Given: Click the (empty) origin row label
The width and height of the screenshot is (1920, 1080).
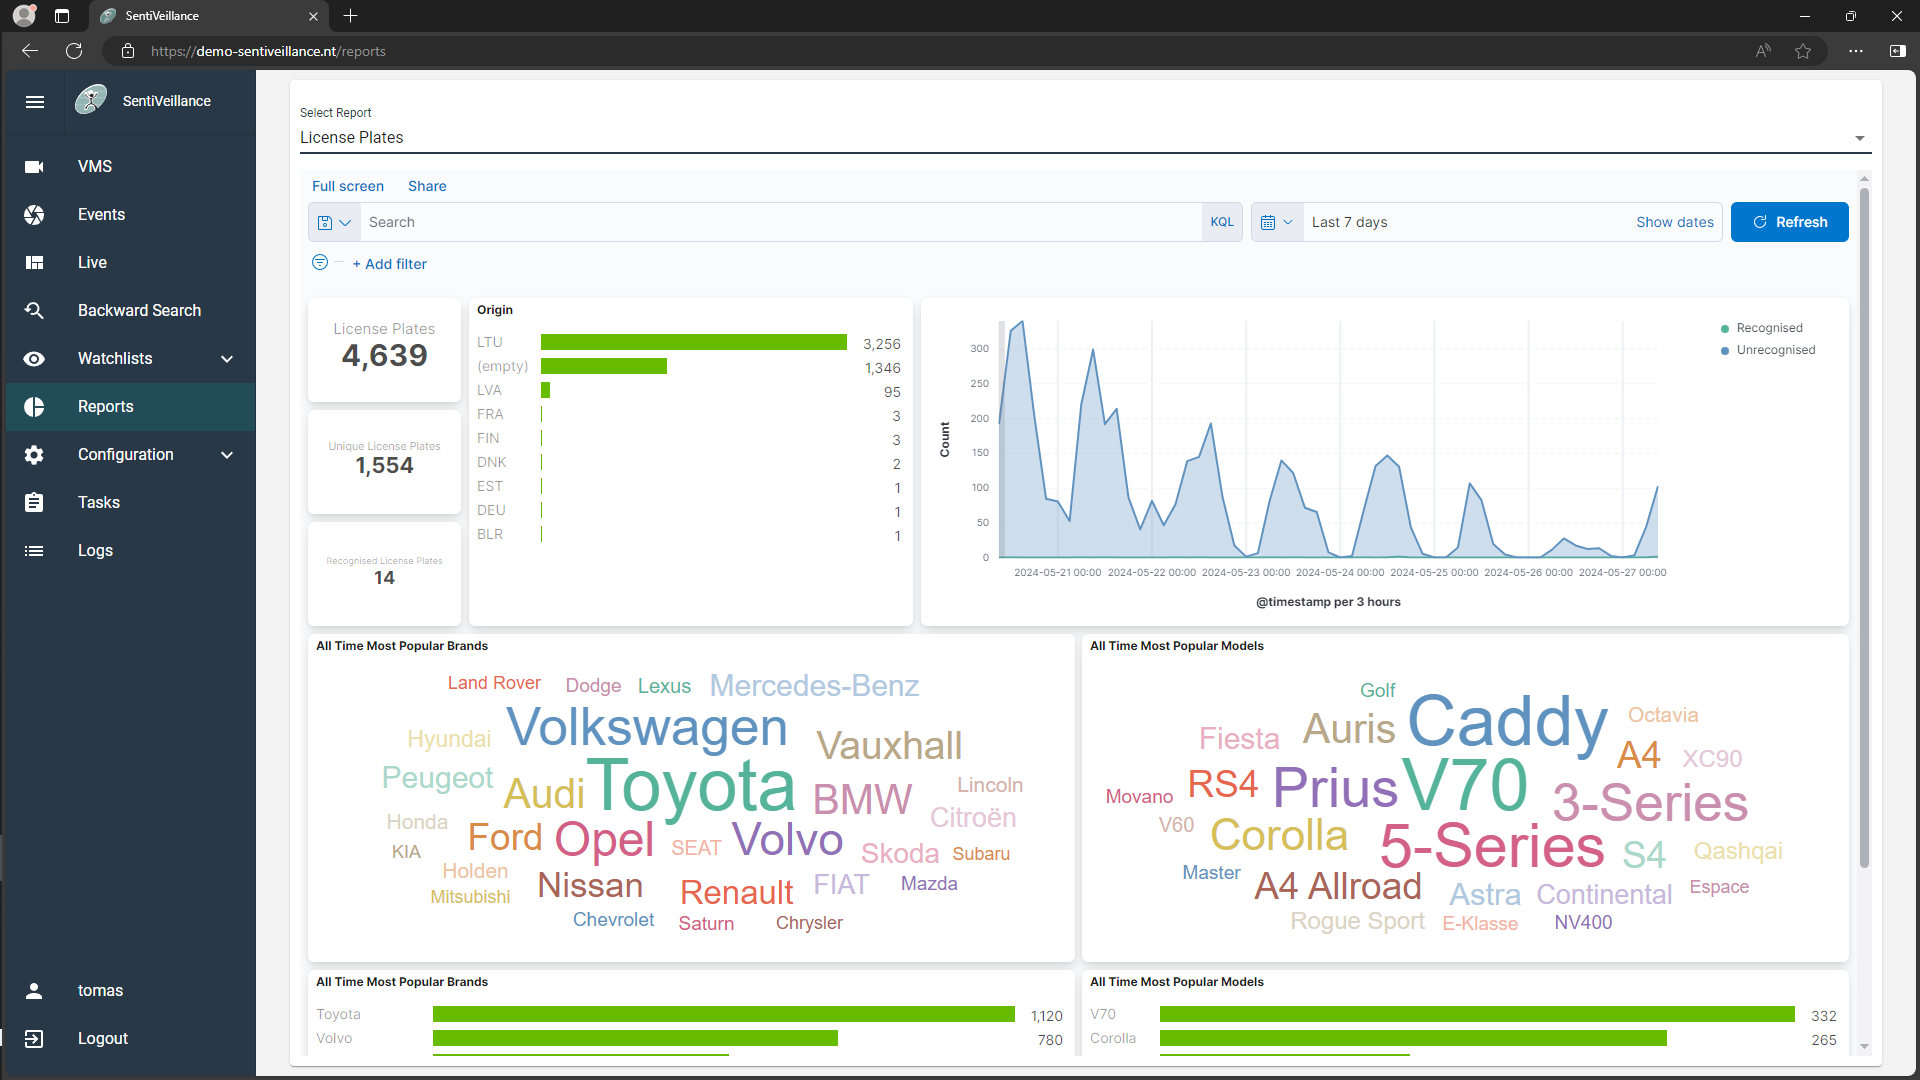Looking at the screenshot, I should (502, 366).
